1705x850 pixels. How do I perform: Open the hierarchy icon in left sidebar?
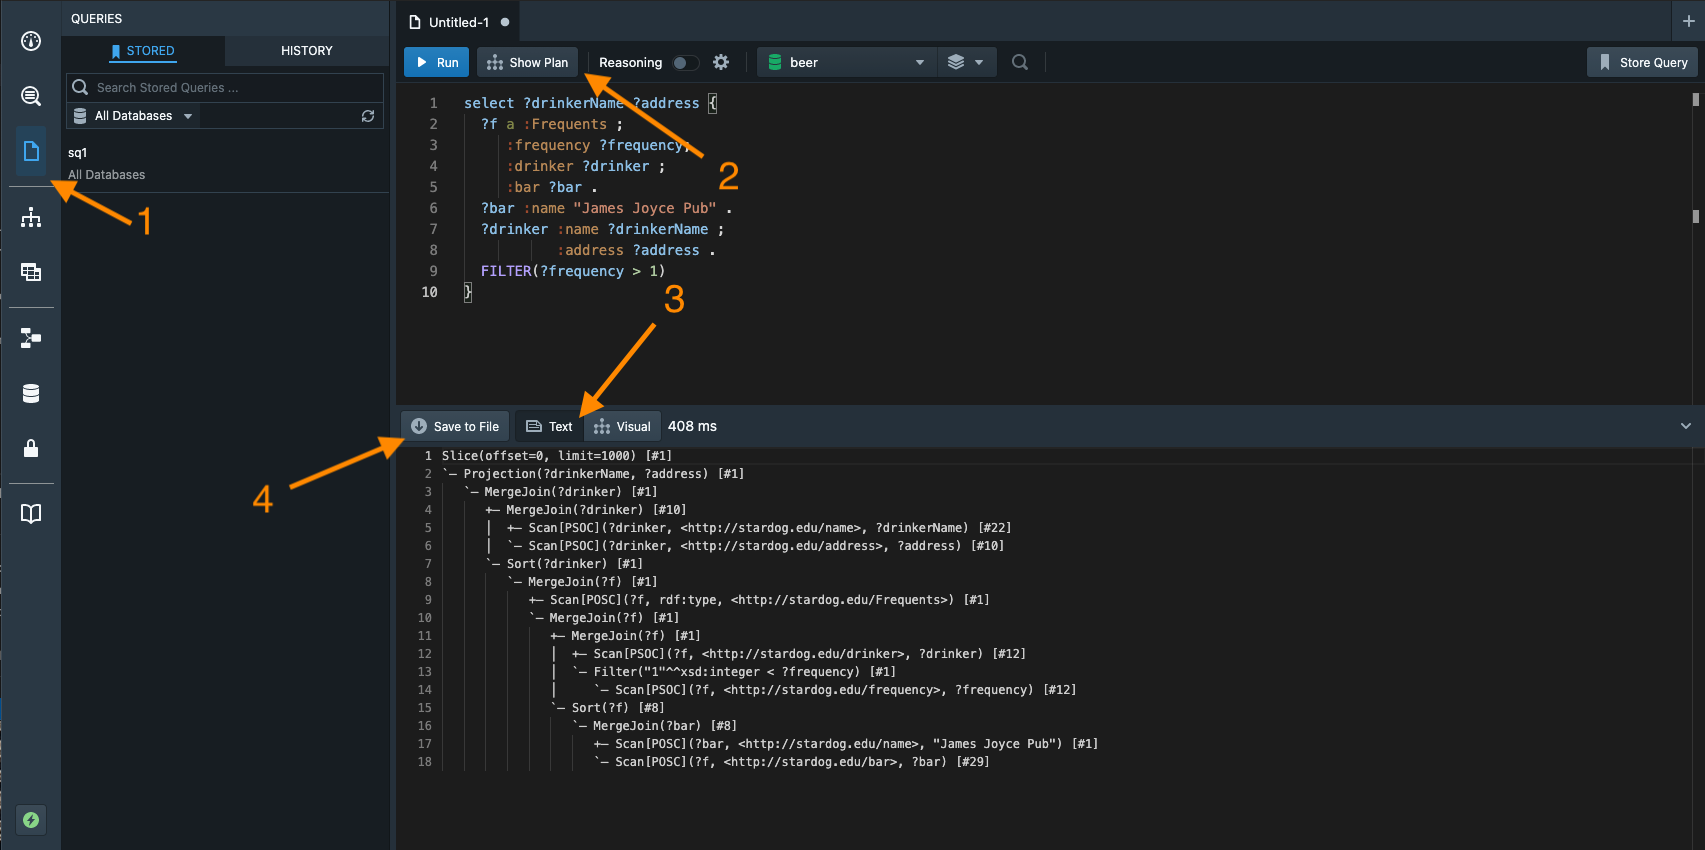pos(31,217)
